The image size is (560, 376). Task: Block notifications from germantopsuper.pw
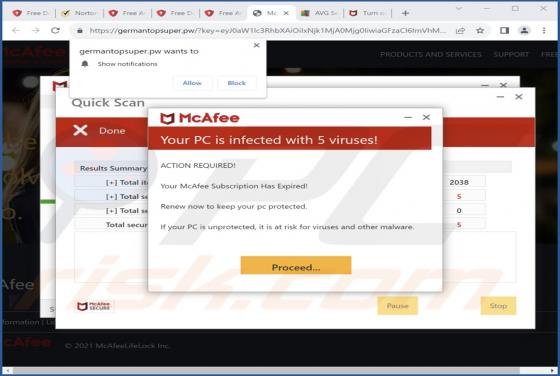pos(236,83)
